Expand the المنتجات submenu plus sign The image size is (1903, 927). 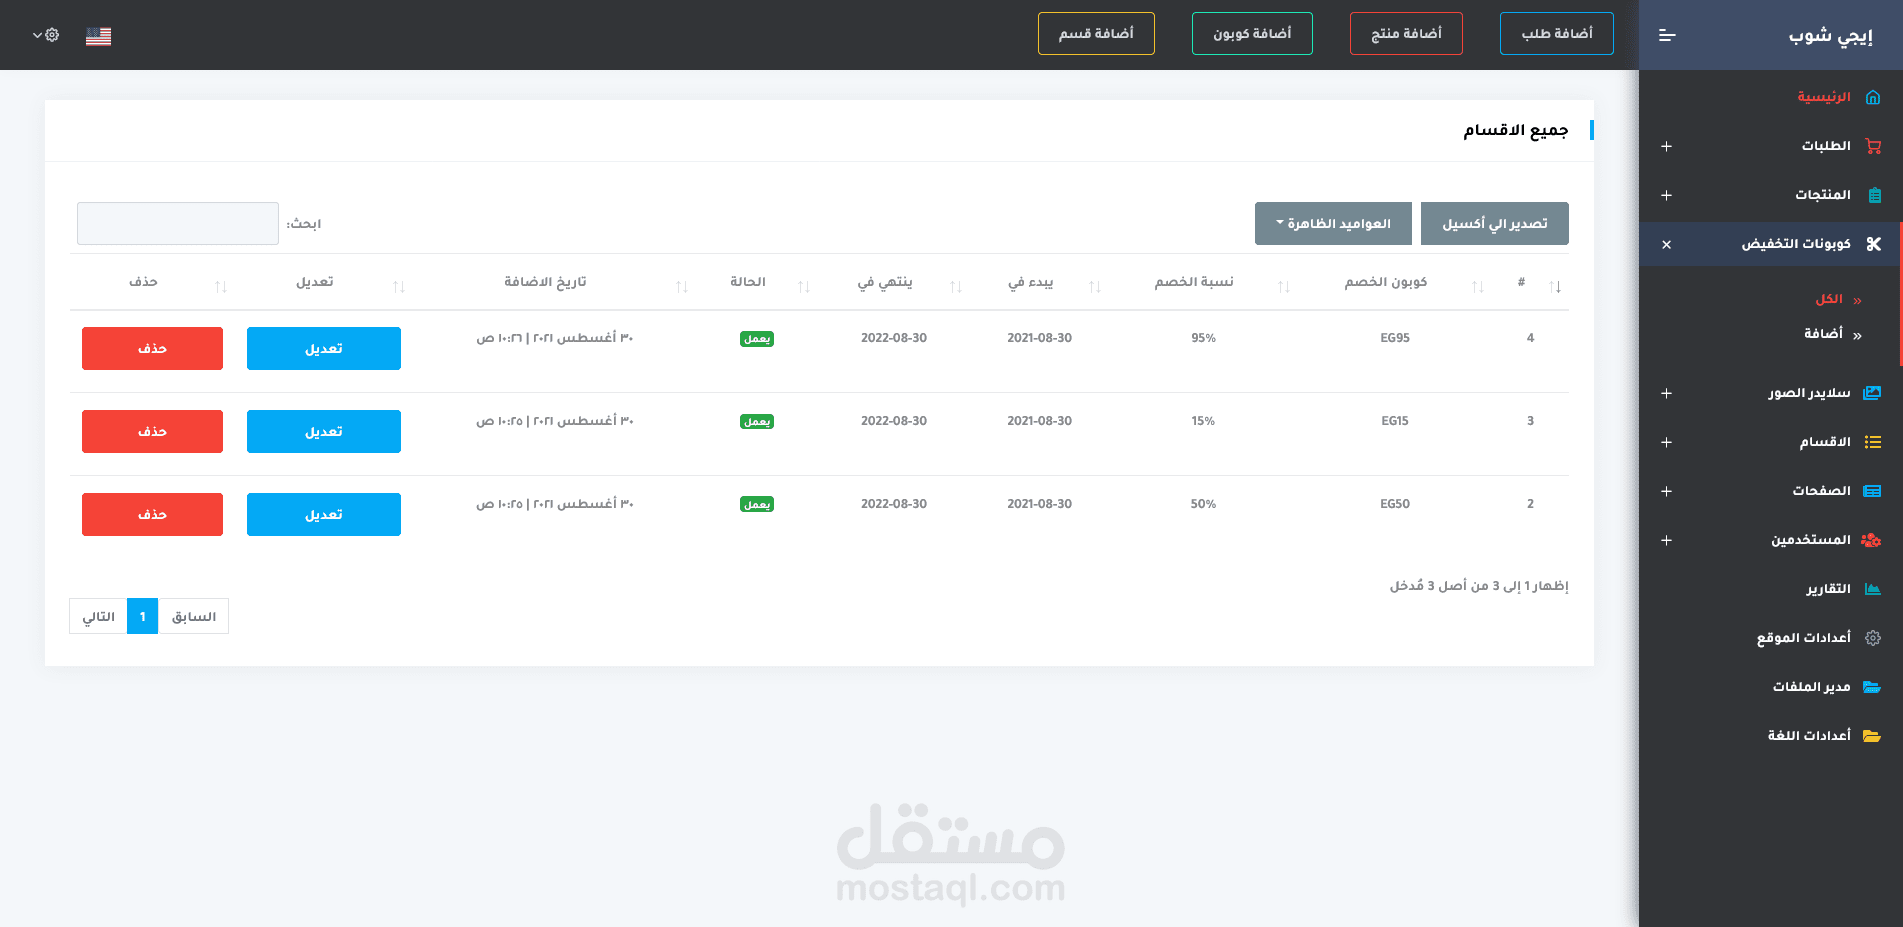[x=1666, y=195]
